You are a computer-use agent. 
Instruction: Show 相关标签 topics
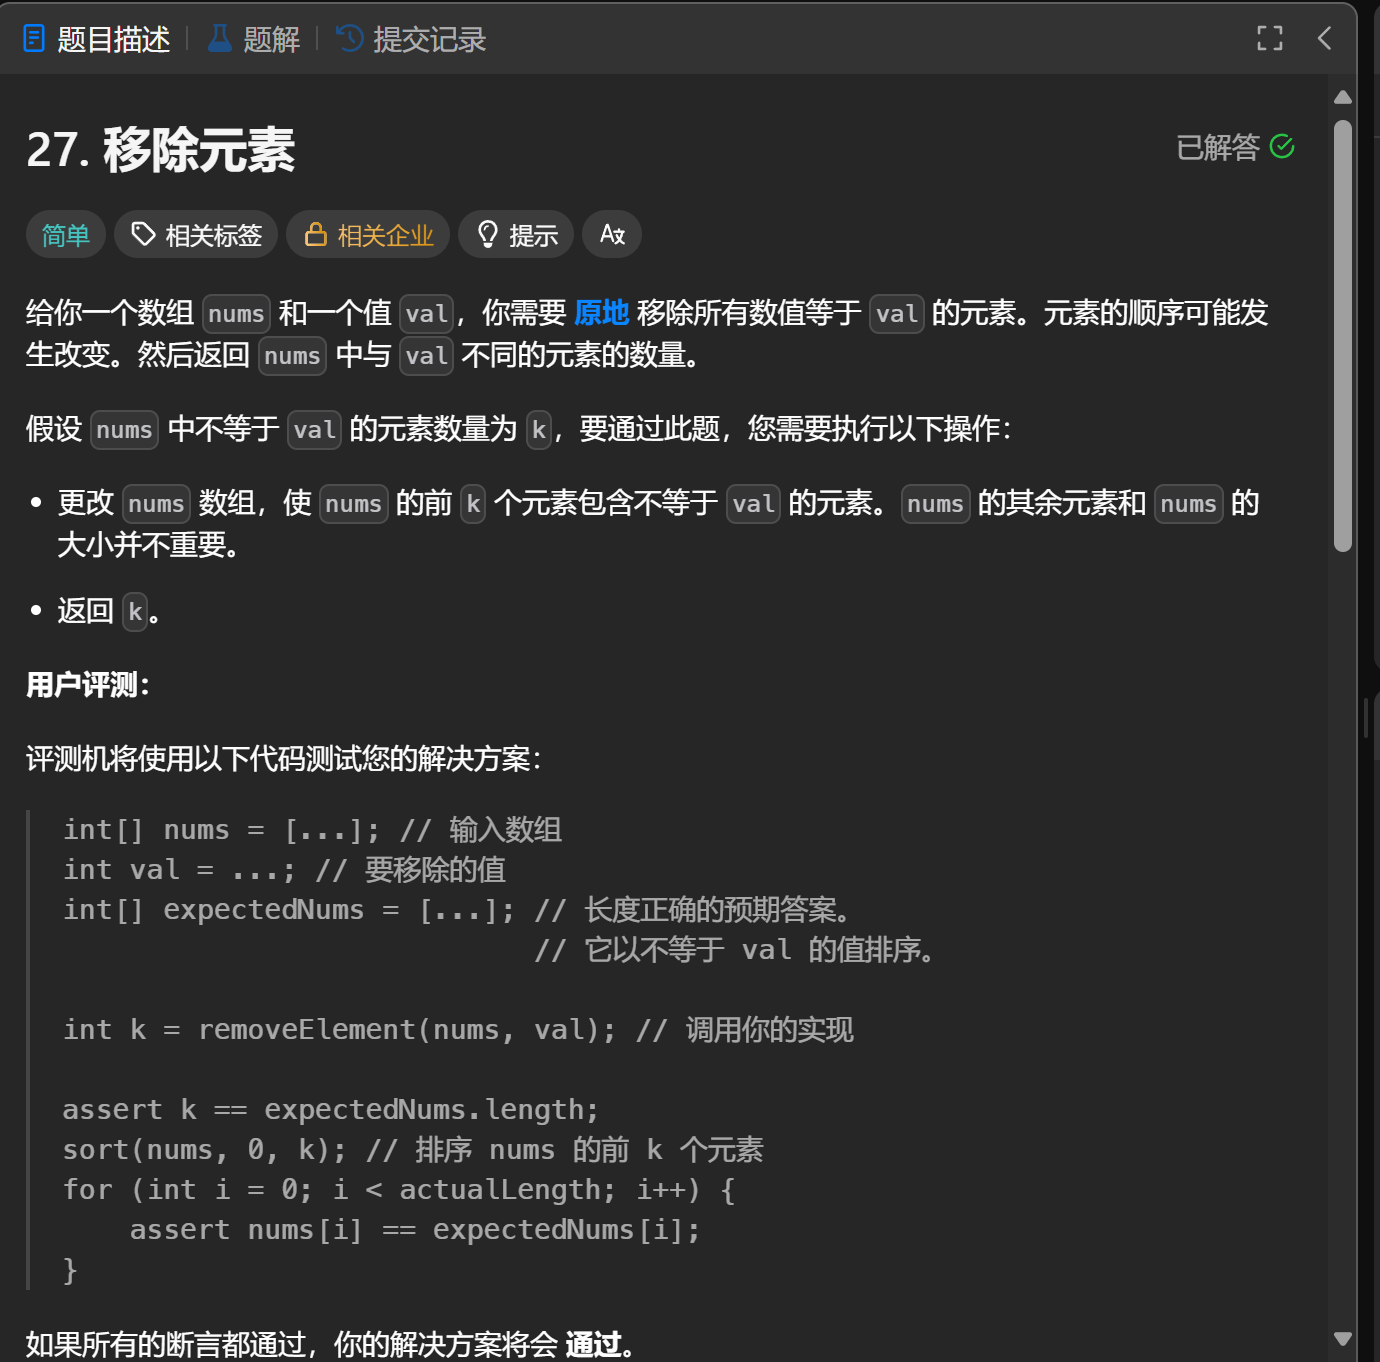tap(196, 235)
